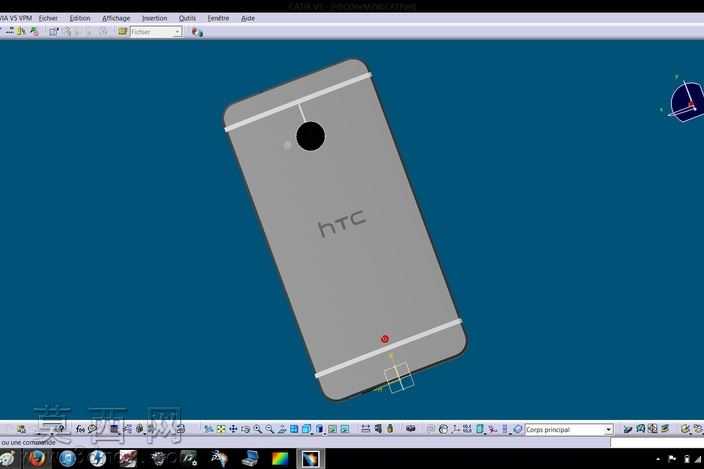The width and height of the screenshot is (704, 469).
Task: Click the Zoom Out magnifier icon
Action: point(270,429)
